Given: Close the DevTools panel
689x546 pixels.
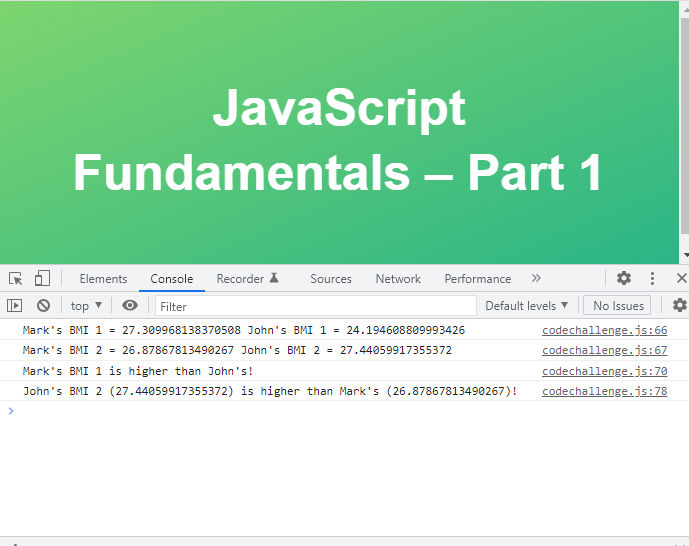Looking at the screenshot, I should point(682,278).
